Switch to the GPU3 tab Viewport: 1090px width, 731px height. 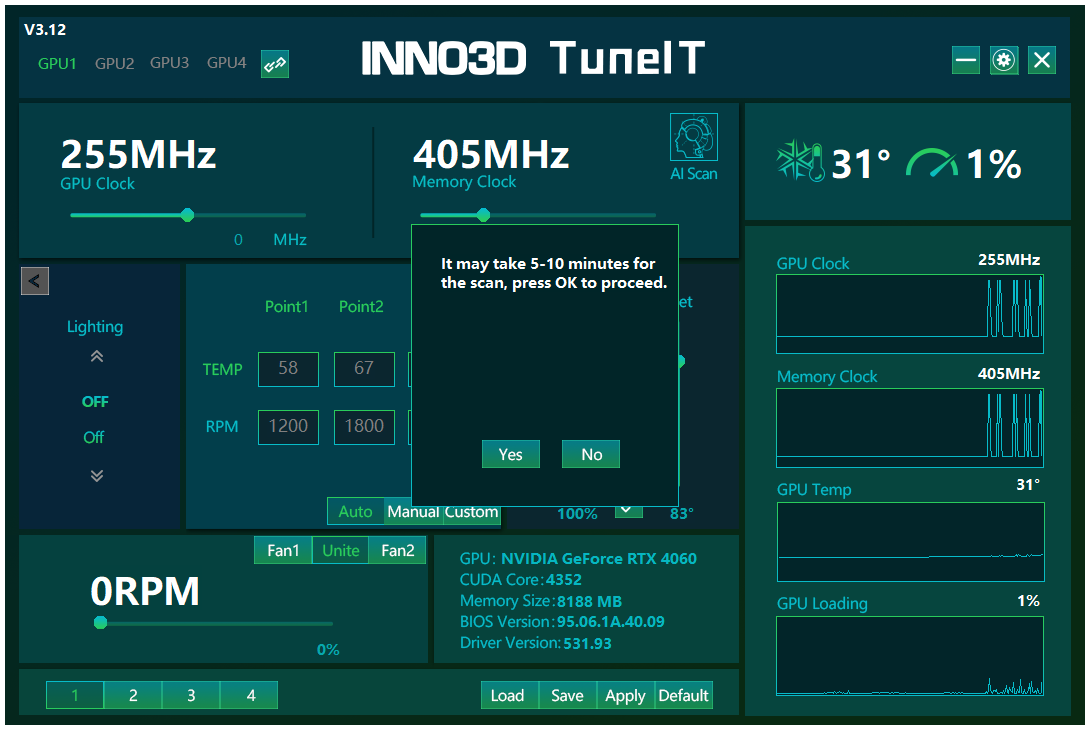(x=170, y=63)
